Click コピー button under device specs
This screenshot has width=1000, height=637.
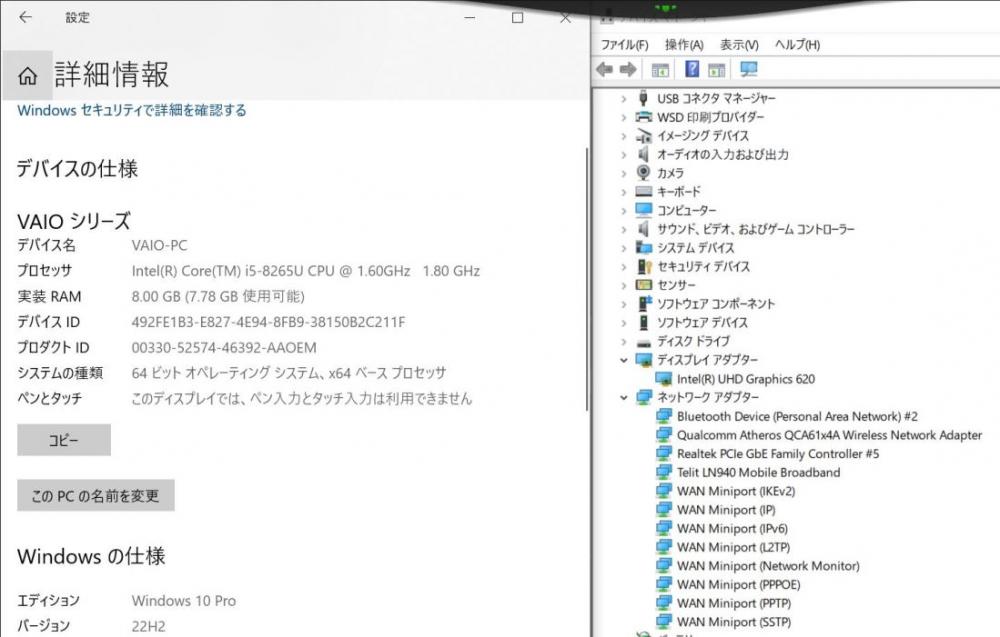click(64, 440)
